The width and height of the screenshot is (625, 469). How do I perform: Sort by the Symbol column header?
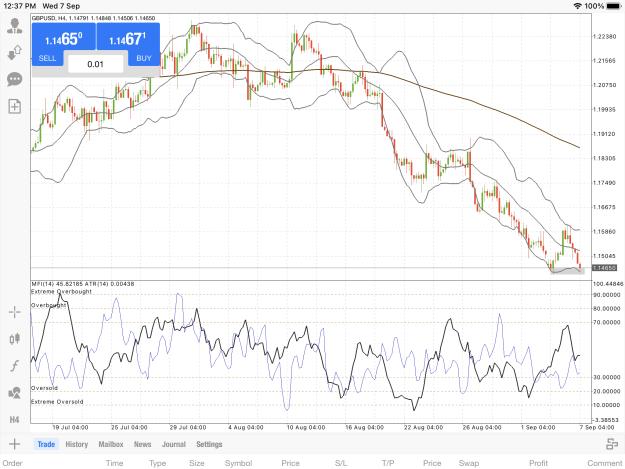[238, 463]
